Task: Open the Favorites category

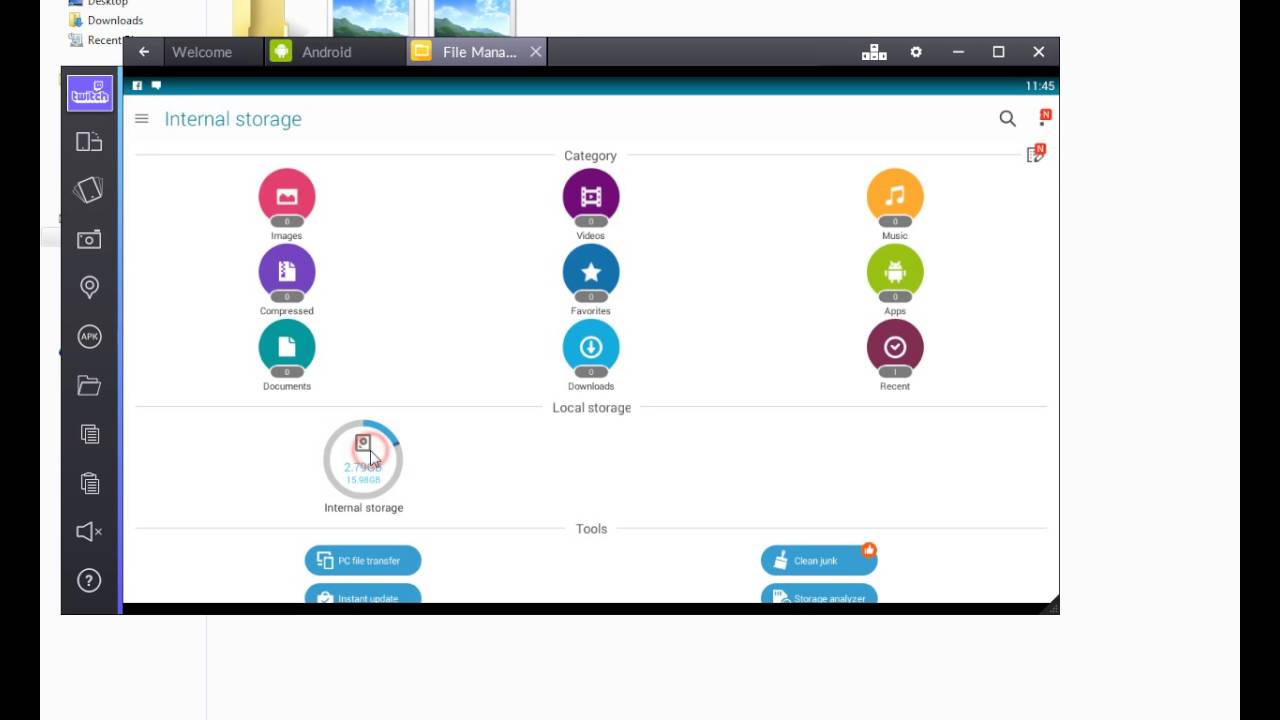Action: 591,279
